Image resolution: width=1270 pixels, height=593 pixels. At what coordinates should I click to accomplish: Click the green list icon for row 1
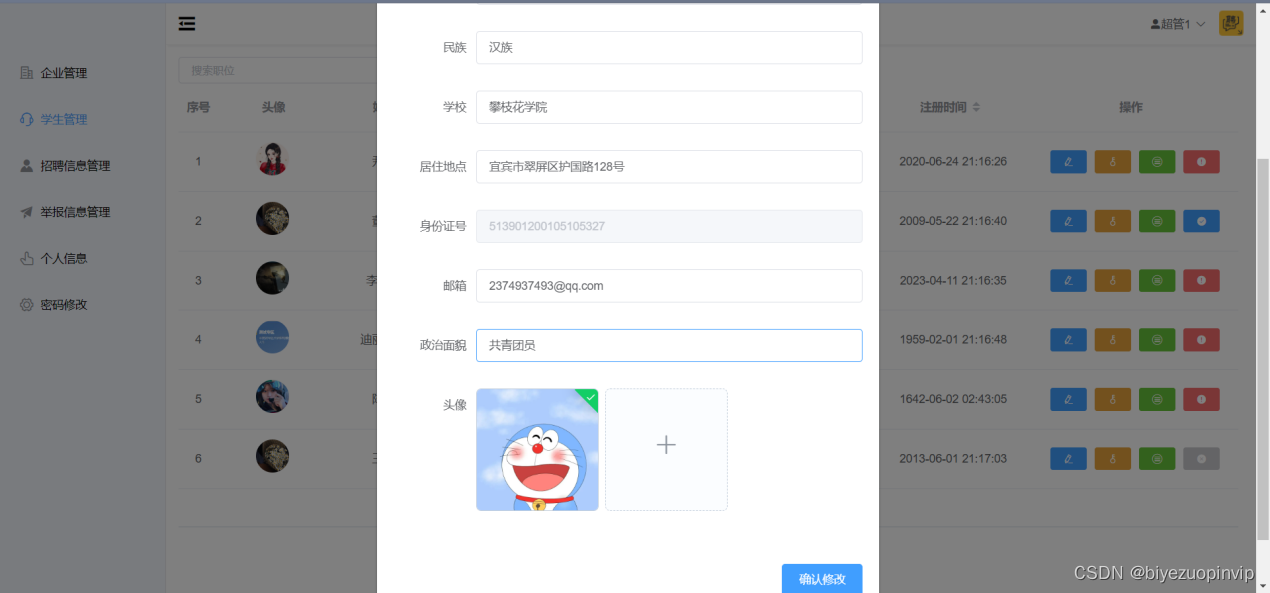1157,161
